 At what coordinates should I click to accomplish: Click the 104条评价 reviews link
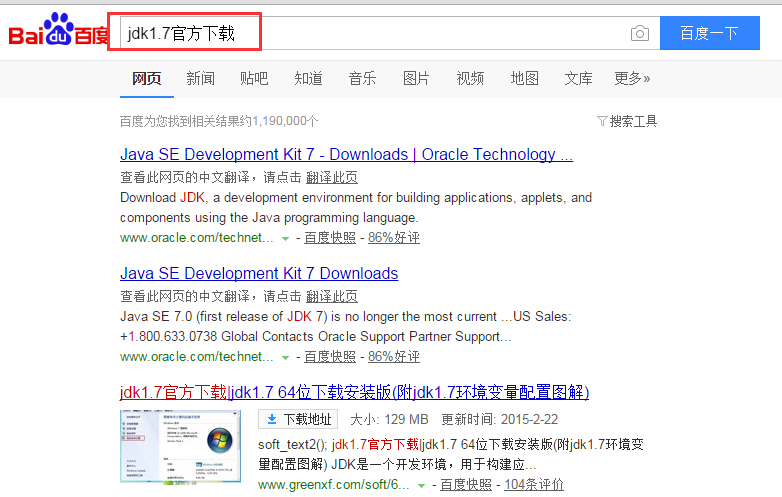[x=534, y=485]
